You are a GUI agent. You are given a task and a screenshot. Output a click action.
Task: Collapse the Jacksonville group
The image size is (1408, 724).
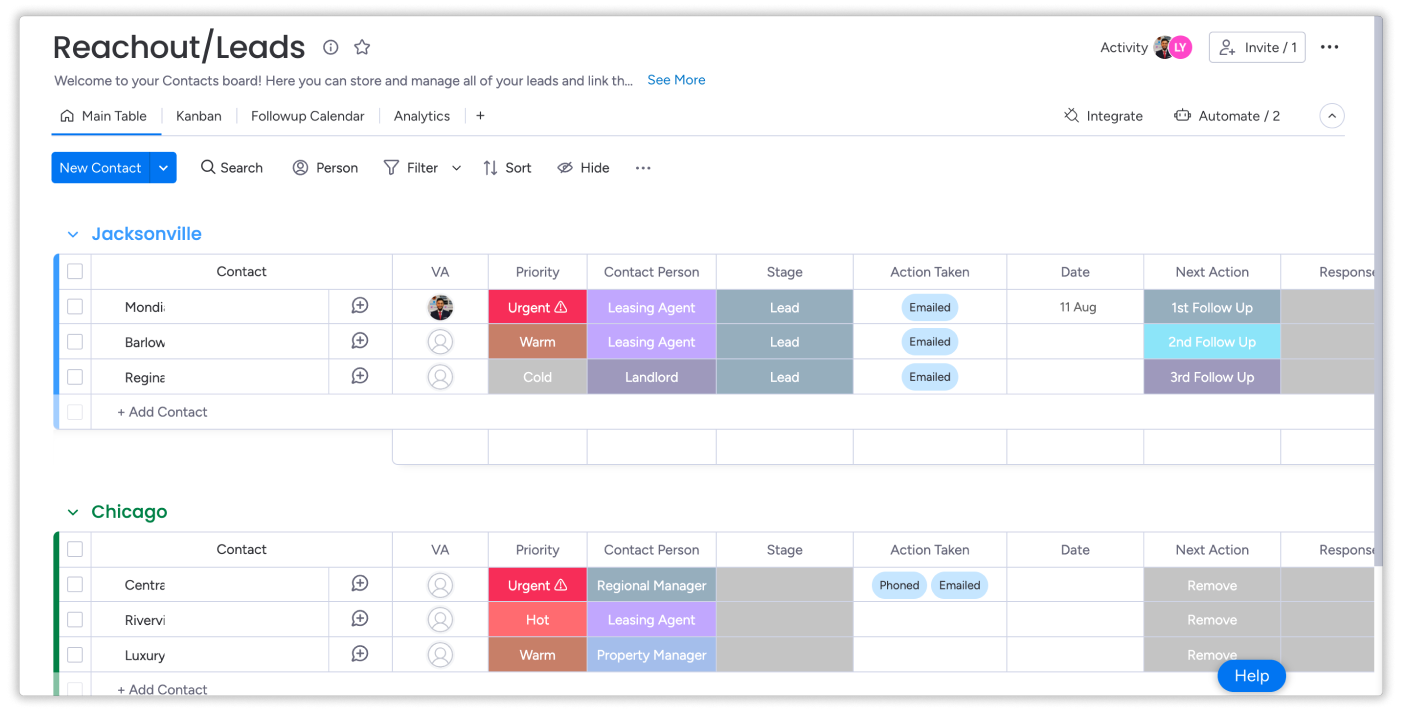[x=73, y=235]
